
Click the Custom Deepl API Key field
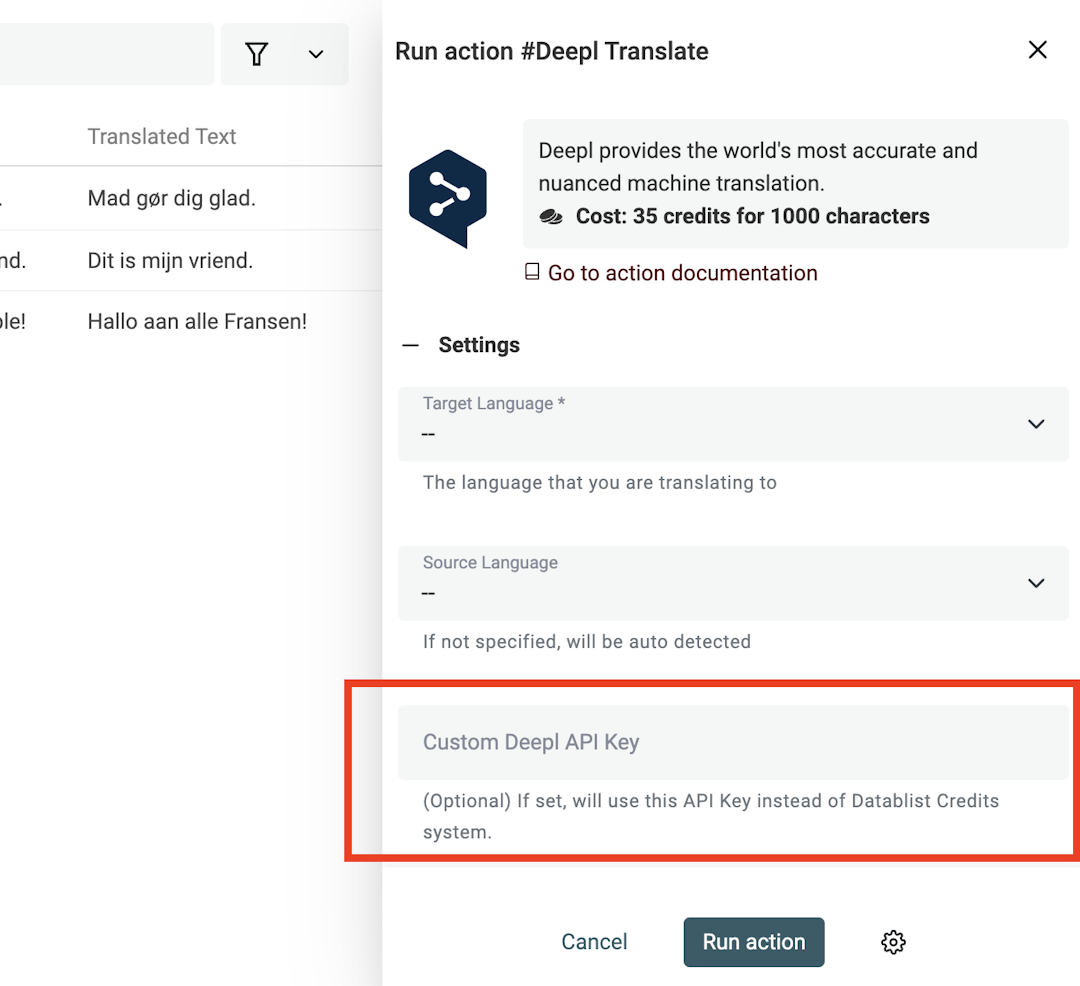(733, 742)
